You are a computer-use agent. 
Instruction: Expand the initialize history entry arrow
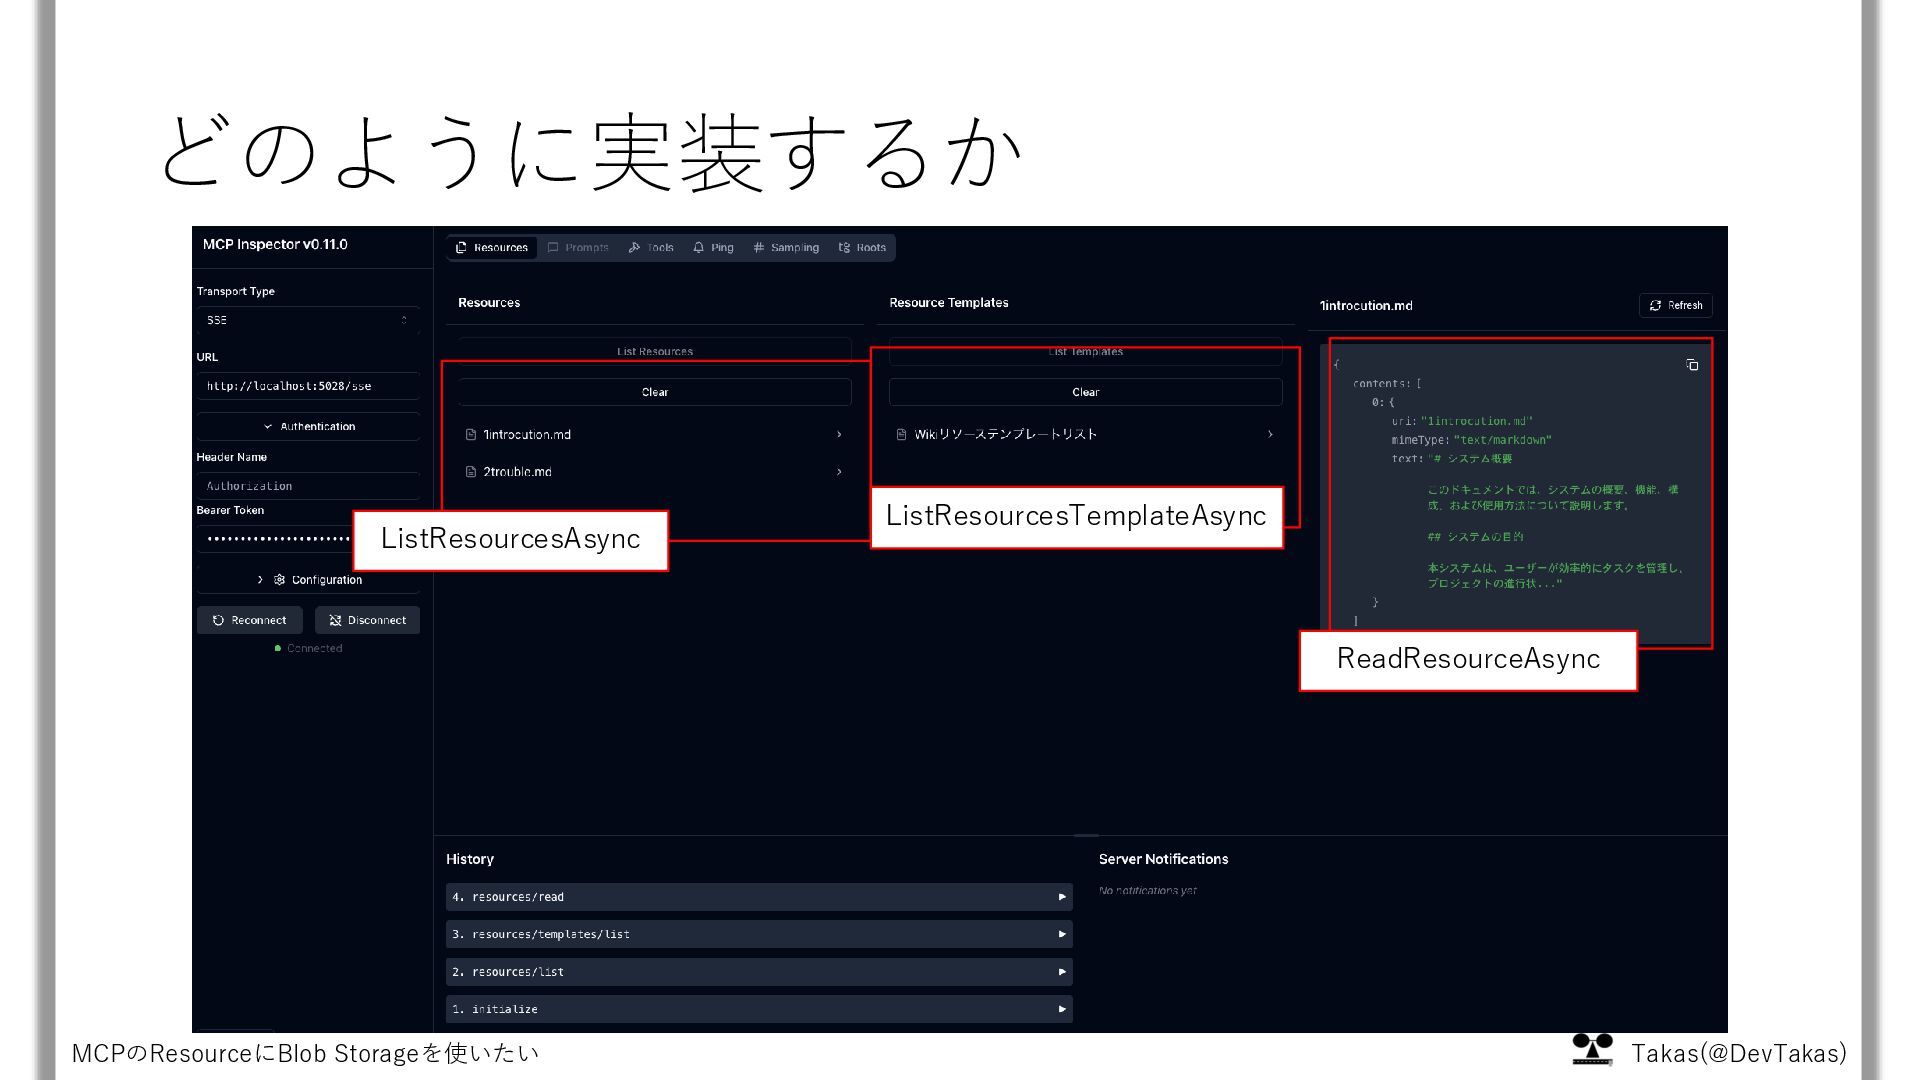pos(1062,1009)
